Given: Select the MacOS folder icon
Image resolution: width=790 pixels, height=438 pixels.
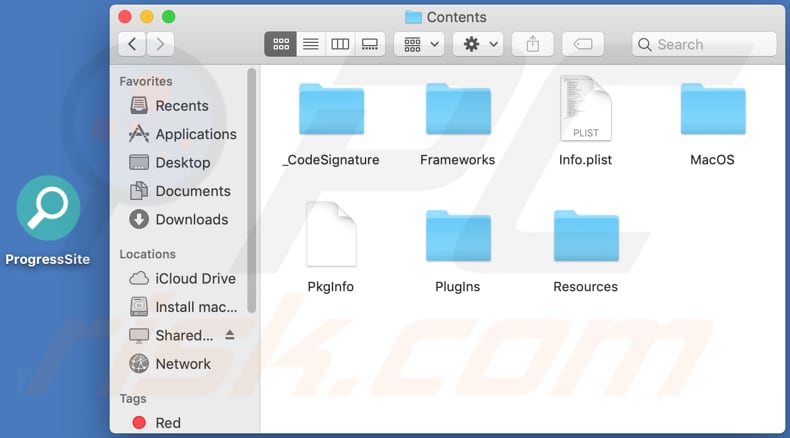Looking at the screenshot, I should (713, 109).
